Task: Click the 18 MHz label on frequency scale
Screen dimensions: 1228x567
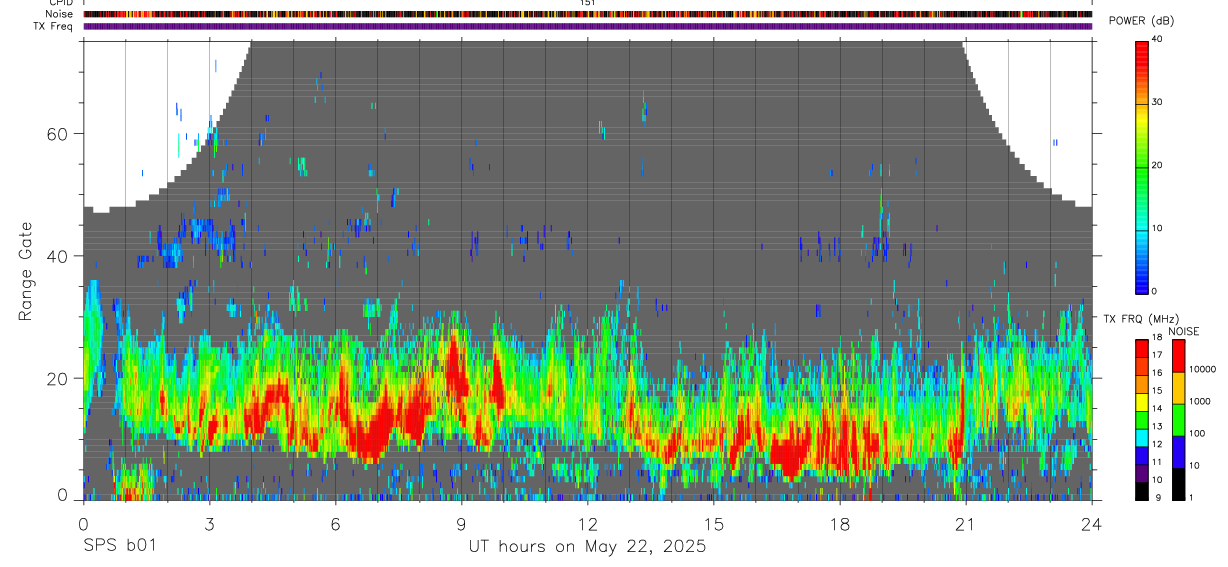Action: pyautogui.click(x=1156, y=337)
